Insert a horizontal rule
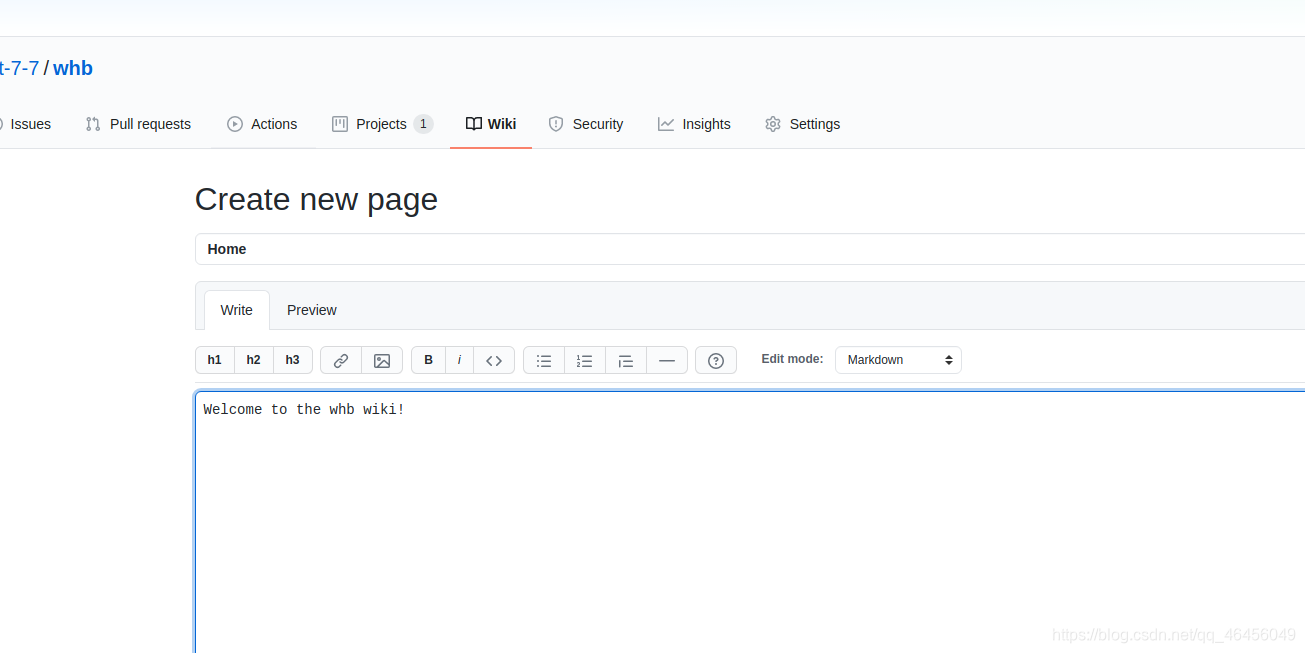This screenshot has width=1305, height=653. point(667,360)
